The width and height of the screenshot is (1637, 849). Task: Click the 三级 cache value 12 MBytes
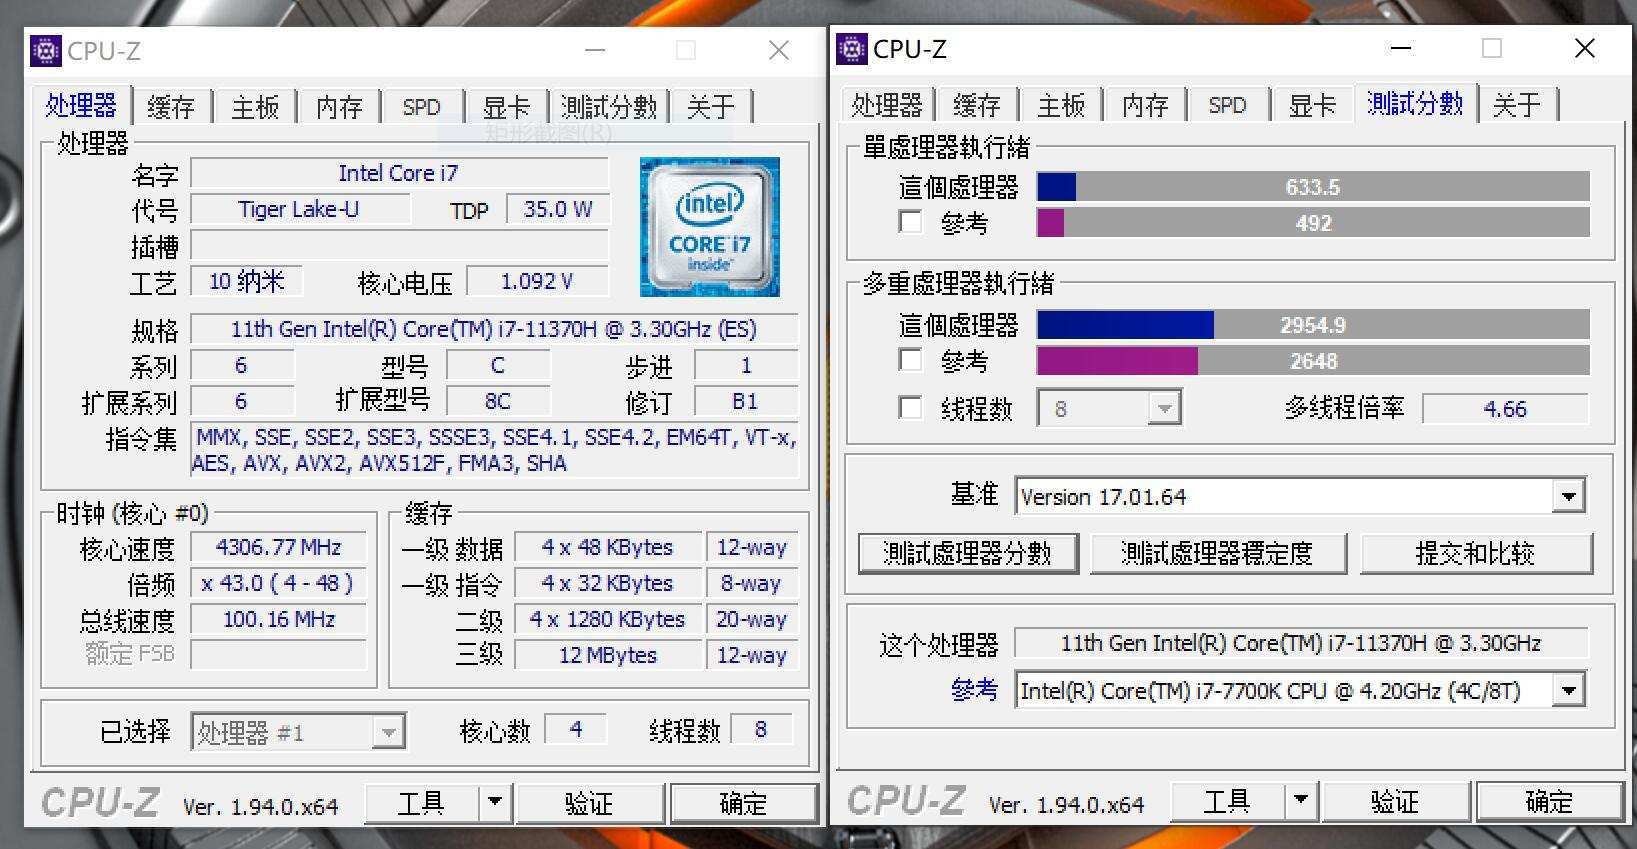608,655
